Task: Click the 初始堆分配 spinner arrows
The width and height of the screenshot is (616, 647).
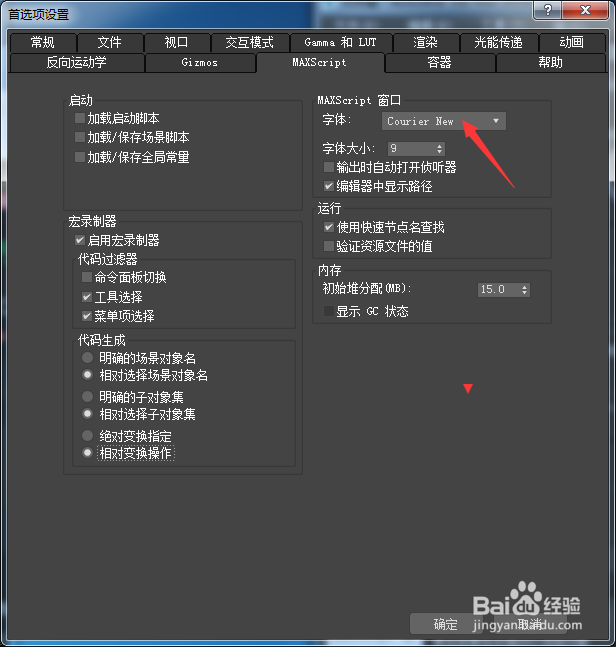Action: click(x=524, y=289)
